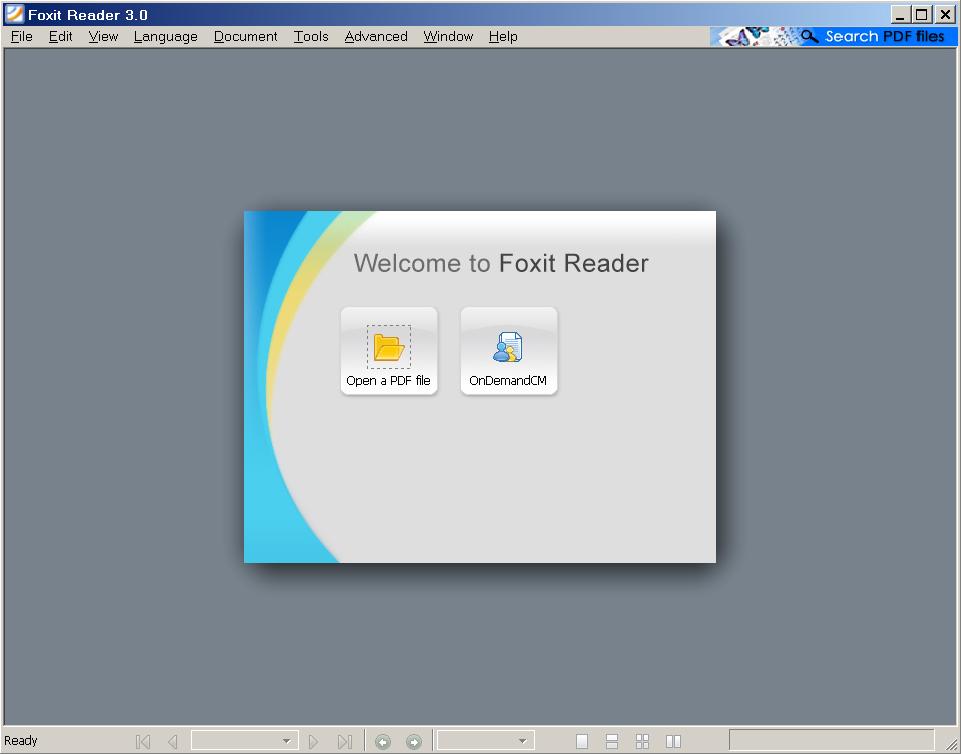Jump to last page button

point(344,741)
